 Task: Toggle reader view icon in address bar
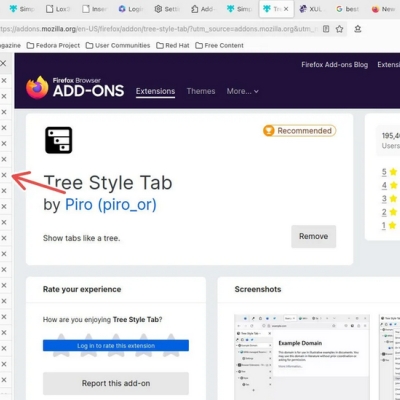point(326,29)
